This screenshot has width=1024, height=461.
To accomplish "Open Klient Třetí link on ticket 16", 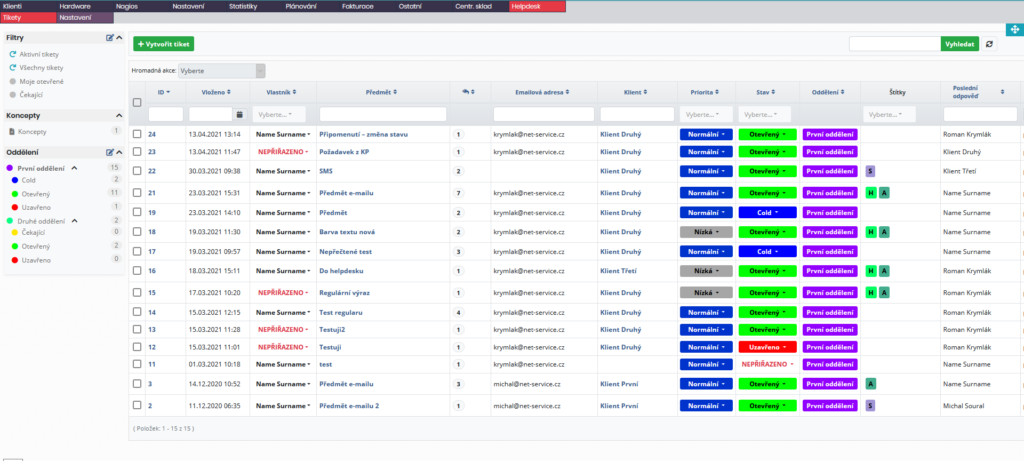I will tap(618, 271).
